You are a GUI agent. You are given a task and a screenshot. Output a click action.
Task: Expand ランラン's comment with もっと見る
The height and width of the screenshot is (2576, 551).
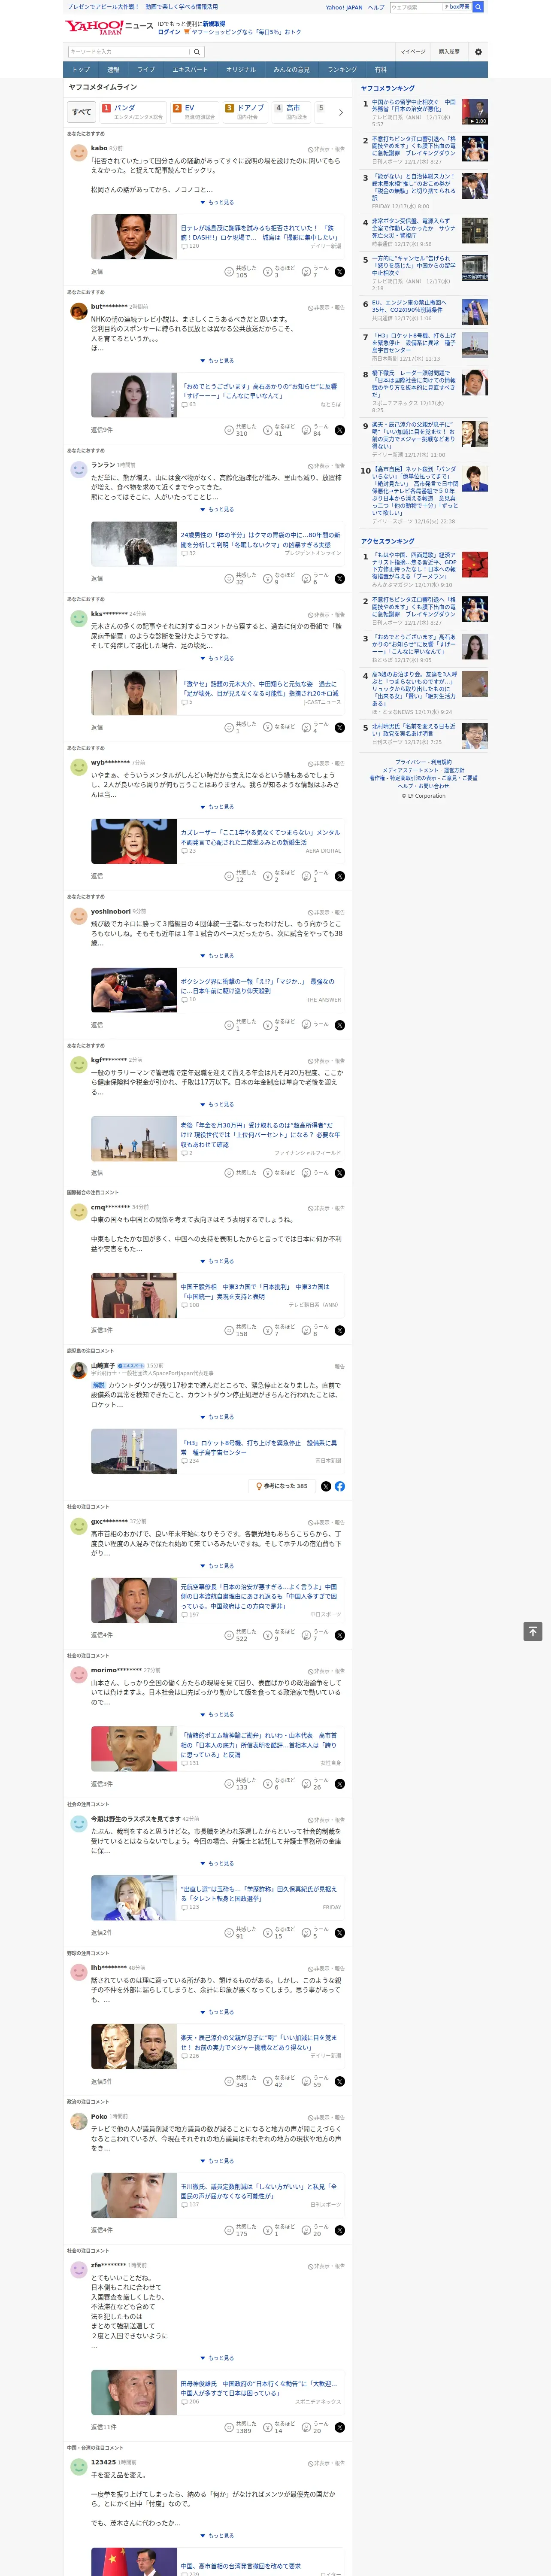[x=217, y=509]
